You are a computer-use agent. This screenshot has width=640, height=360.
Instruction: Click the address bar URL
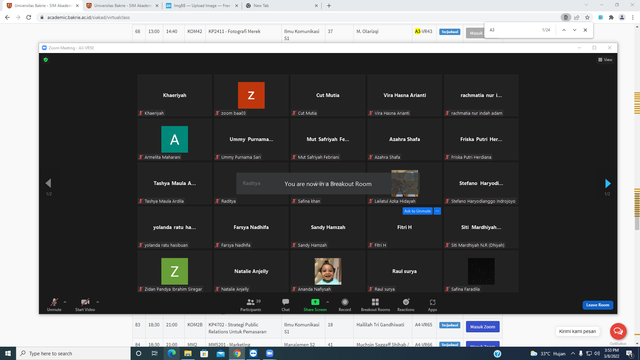[x=89, y=18]
